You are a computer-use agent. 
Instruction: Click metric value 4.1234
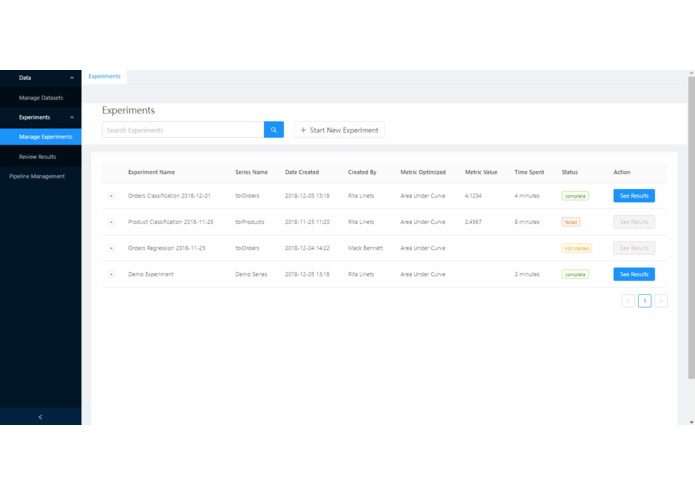click(x=473, y=196)
